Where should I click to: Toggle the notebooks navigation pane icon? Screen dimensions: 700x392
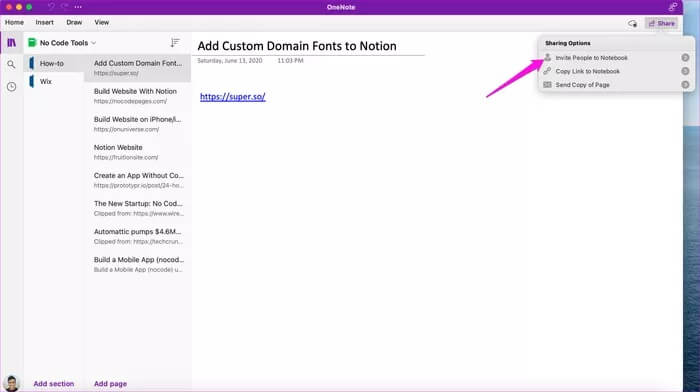click(12, 42)
